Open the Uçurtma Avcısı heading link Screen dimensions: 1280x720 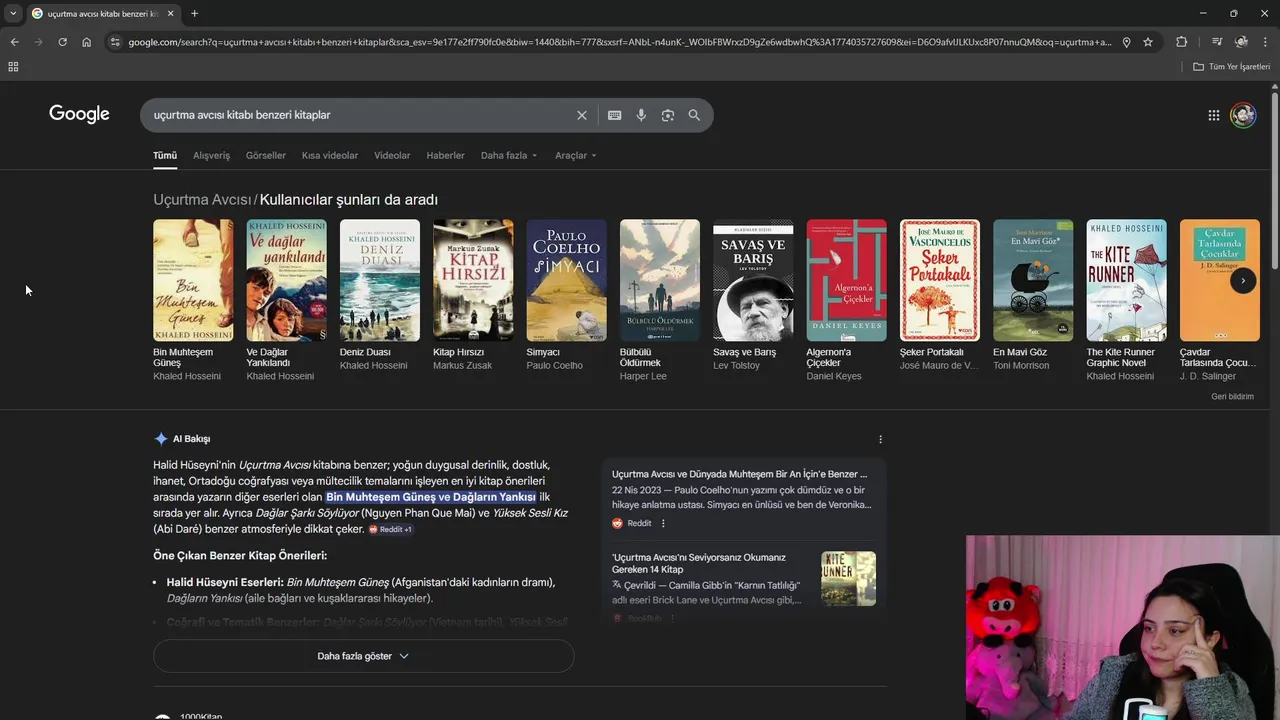pos(202,200)
